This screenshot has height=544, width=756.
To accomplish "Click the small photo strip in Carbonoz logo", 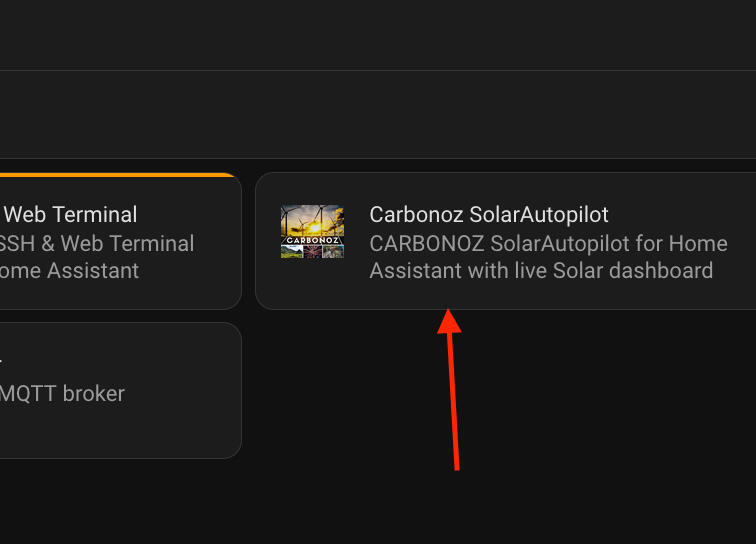I will tap(312, 252).
